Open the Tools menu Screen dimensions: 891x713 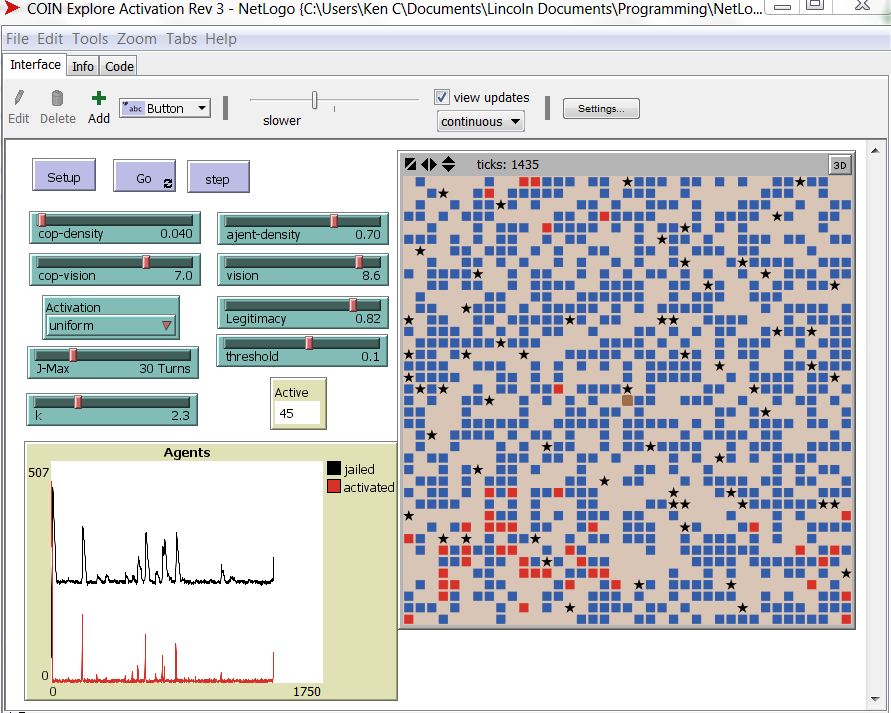[90, 39]
